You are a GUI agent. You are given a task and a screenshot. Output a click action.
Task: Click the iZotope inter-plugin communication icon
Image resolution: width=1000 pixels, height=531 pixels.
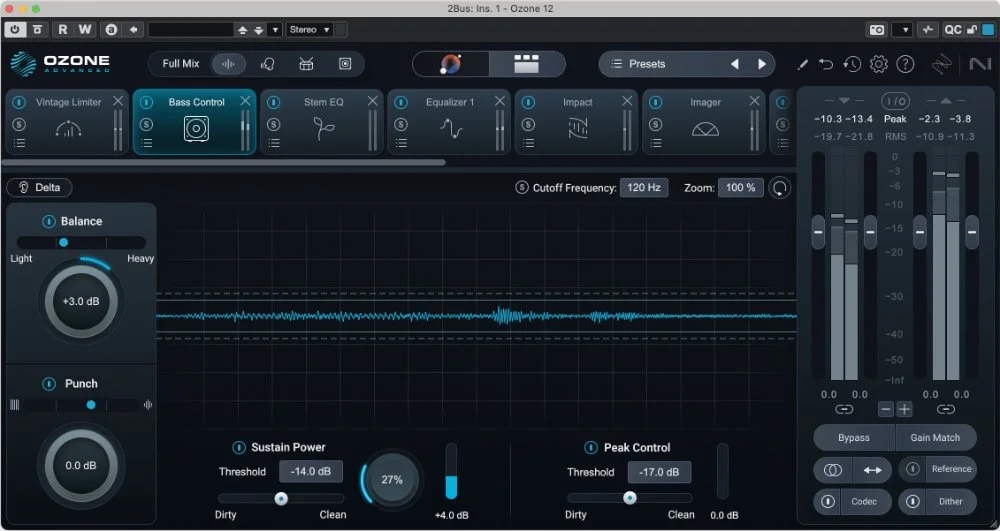[941, 64]
